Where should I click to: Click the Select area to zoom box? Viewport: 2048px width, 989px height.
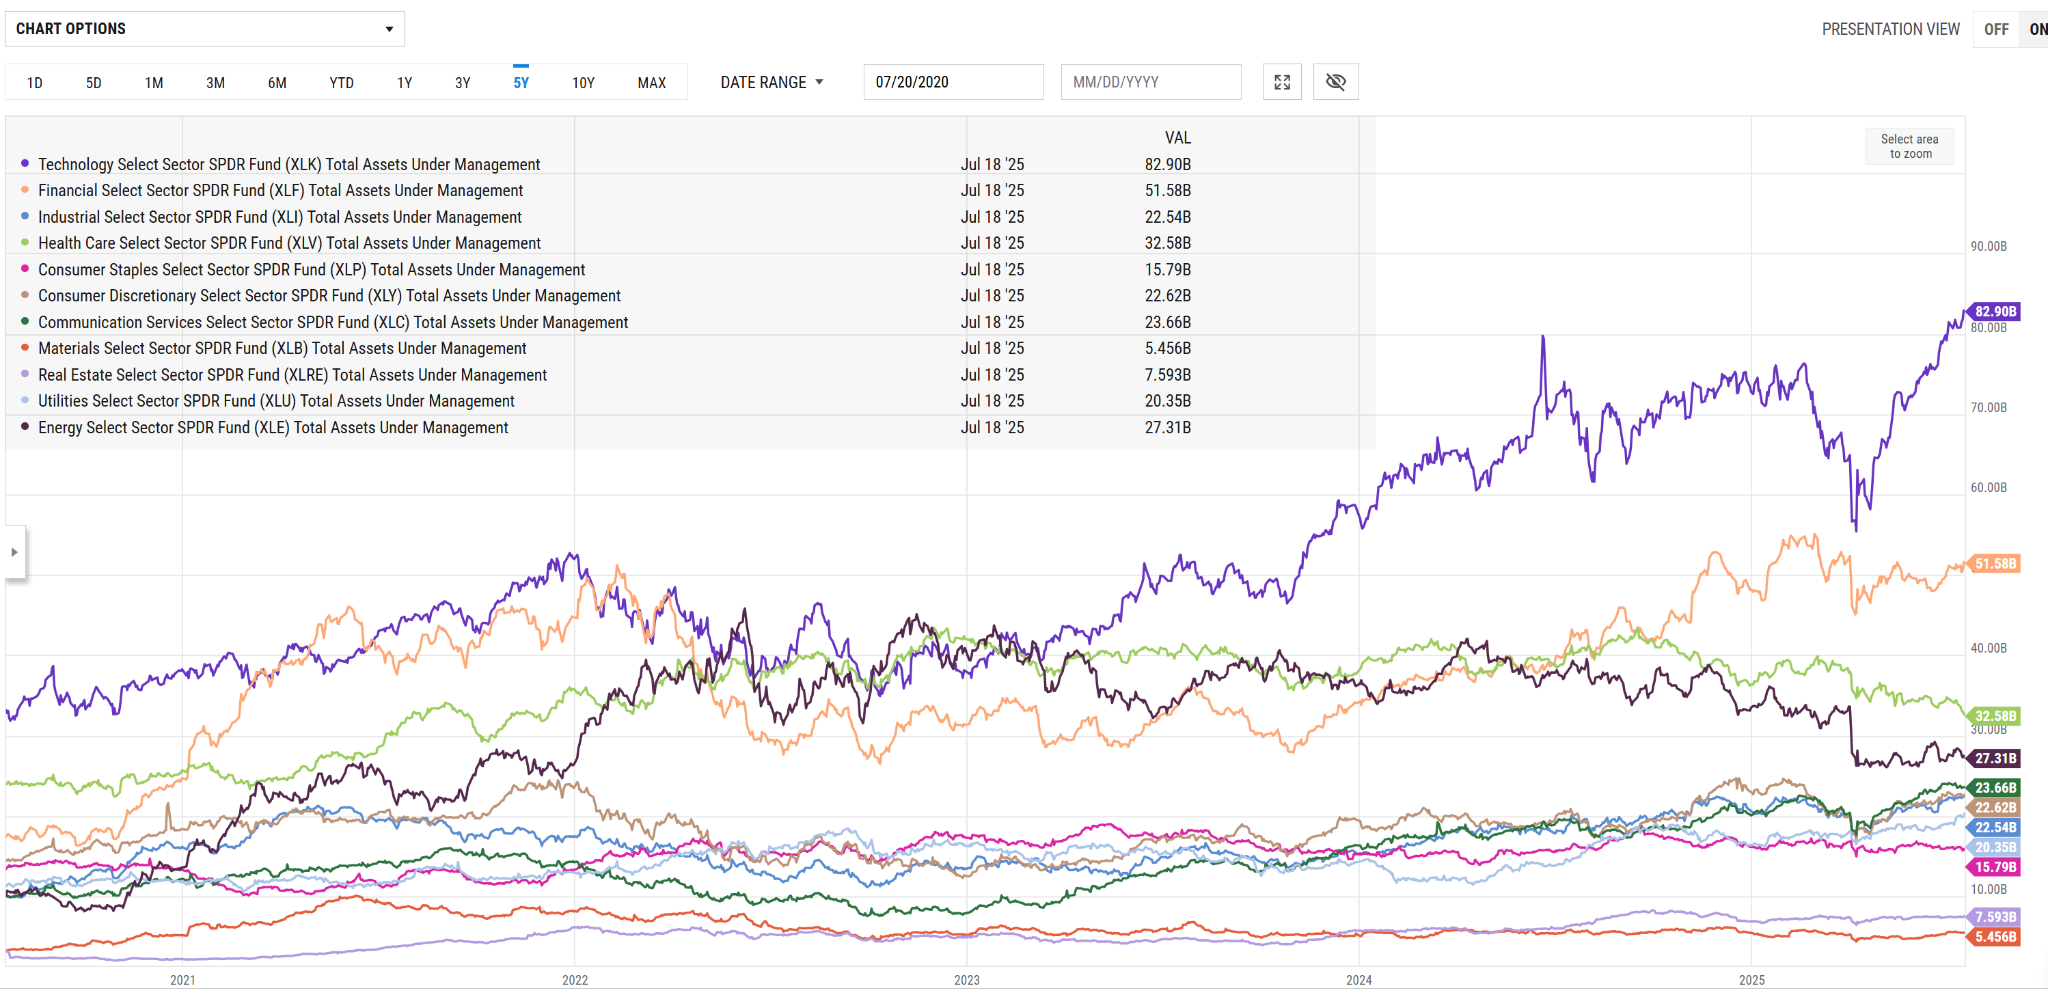point(1910,147)
